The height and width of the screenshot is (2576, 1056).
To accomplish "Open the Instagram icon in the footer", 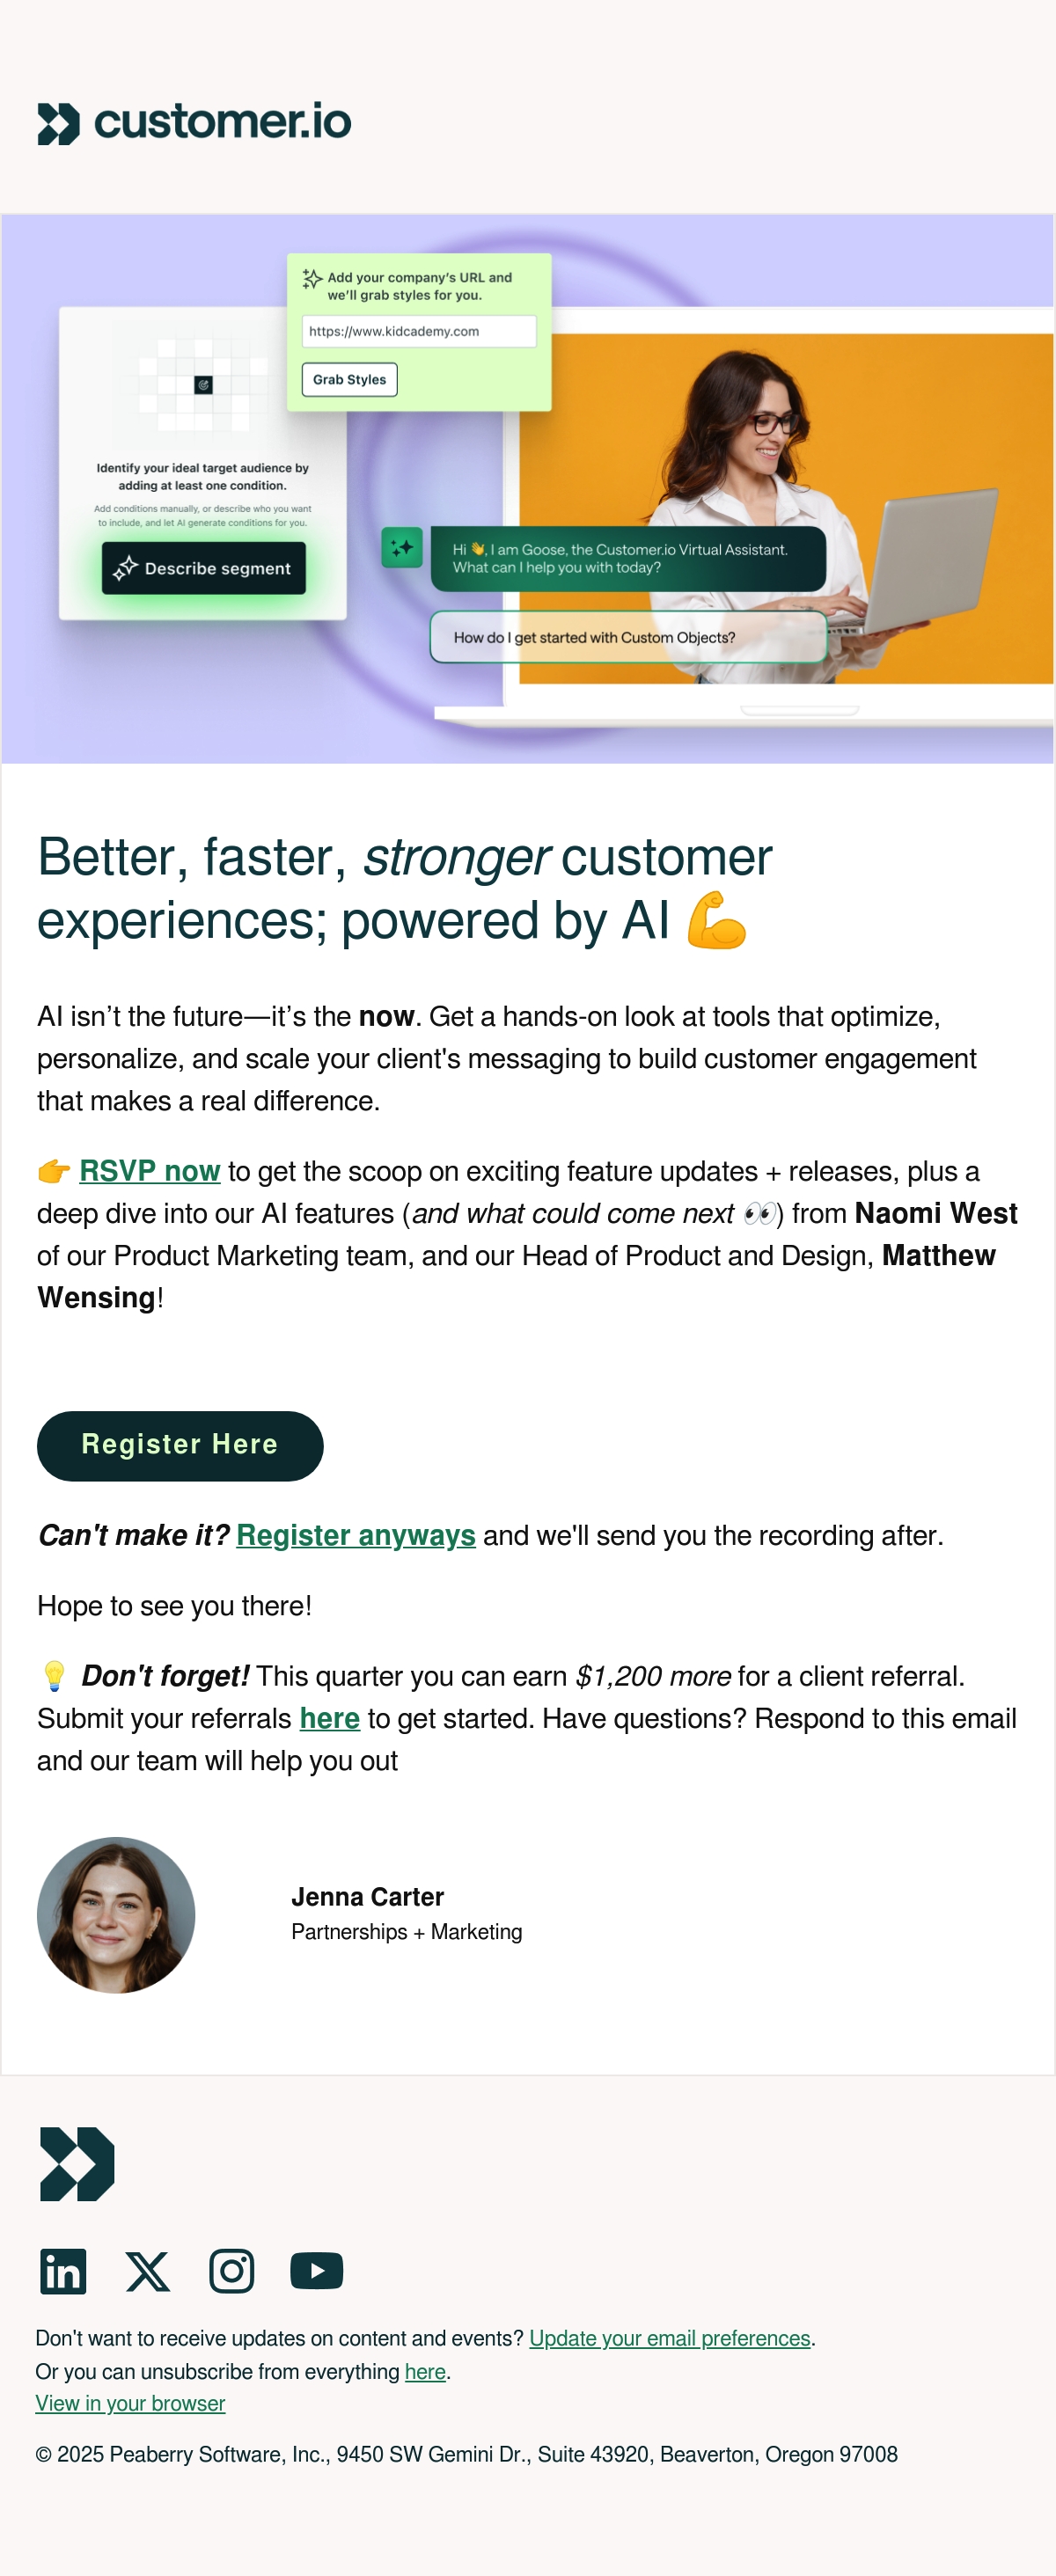I will tap(232, 2271).
